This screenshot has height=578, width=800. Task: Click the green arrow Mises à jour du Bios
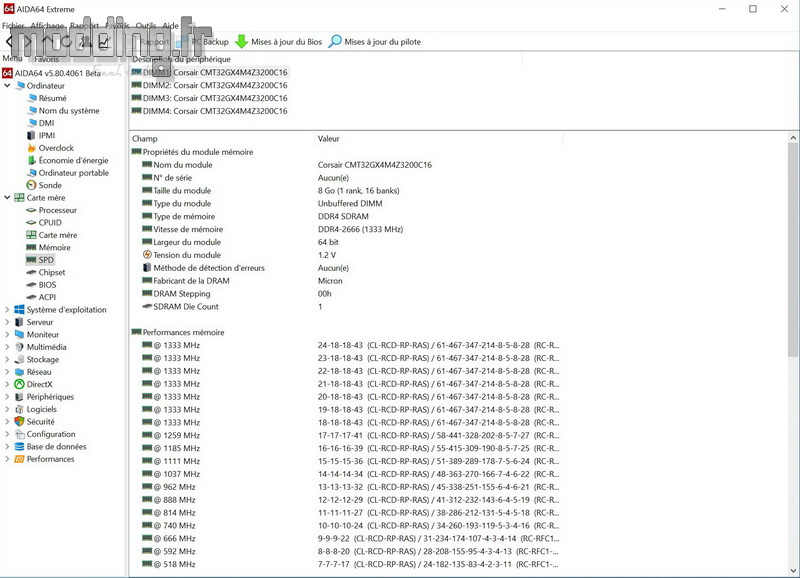(x=241, y=42)
